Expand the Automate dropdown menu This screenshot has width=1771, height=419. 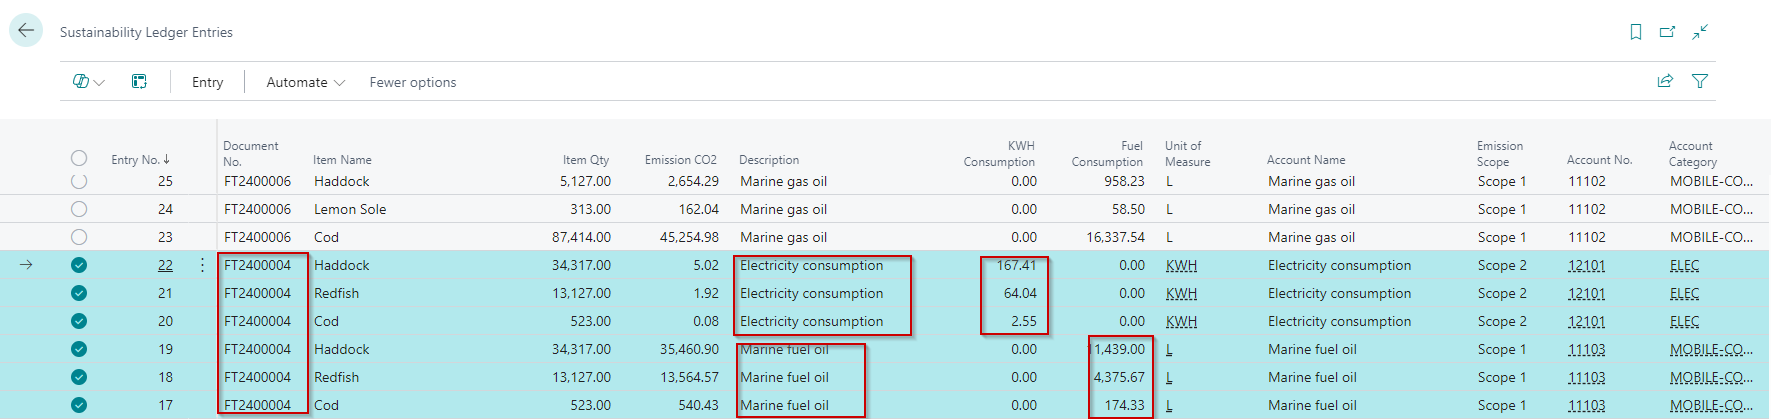click(305, 82)
